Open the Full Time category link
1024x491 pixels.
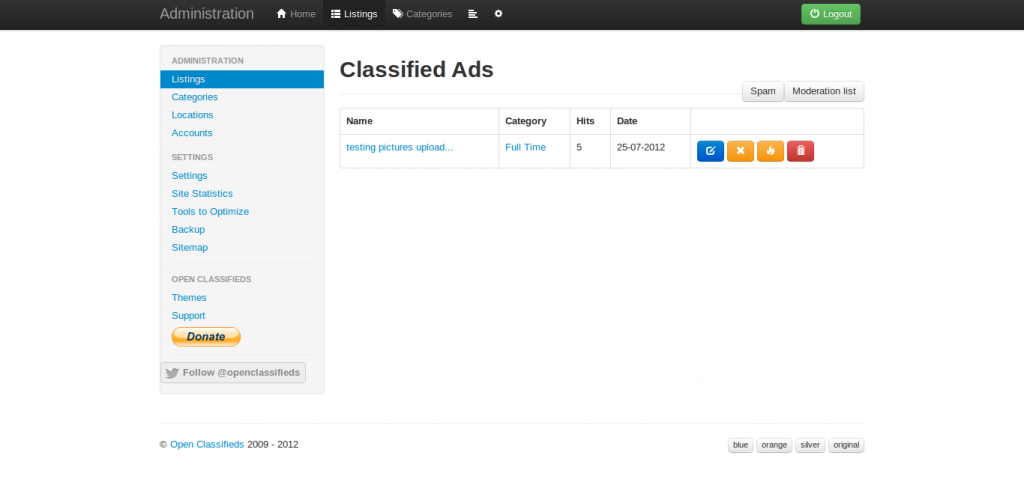click(x=525, y=148)
